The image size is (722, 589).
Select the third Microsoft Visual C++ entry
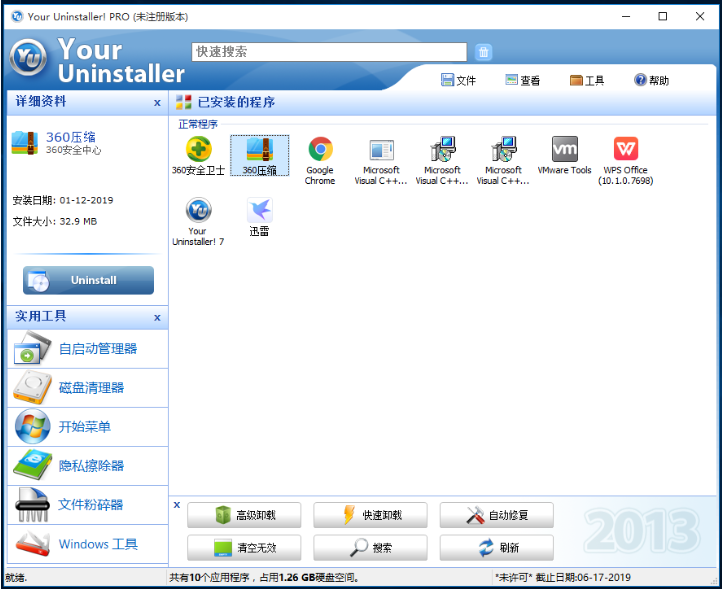click(x=503, y=161)
